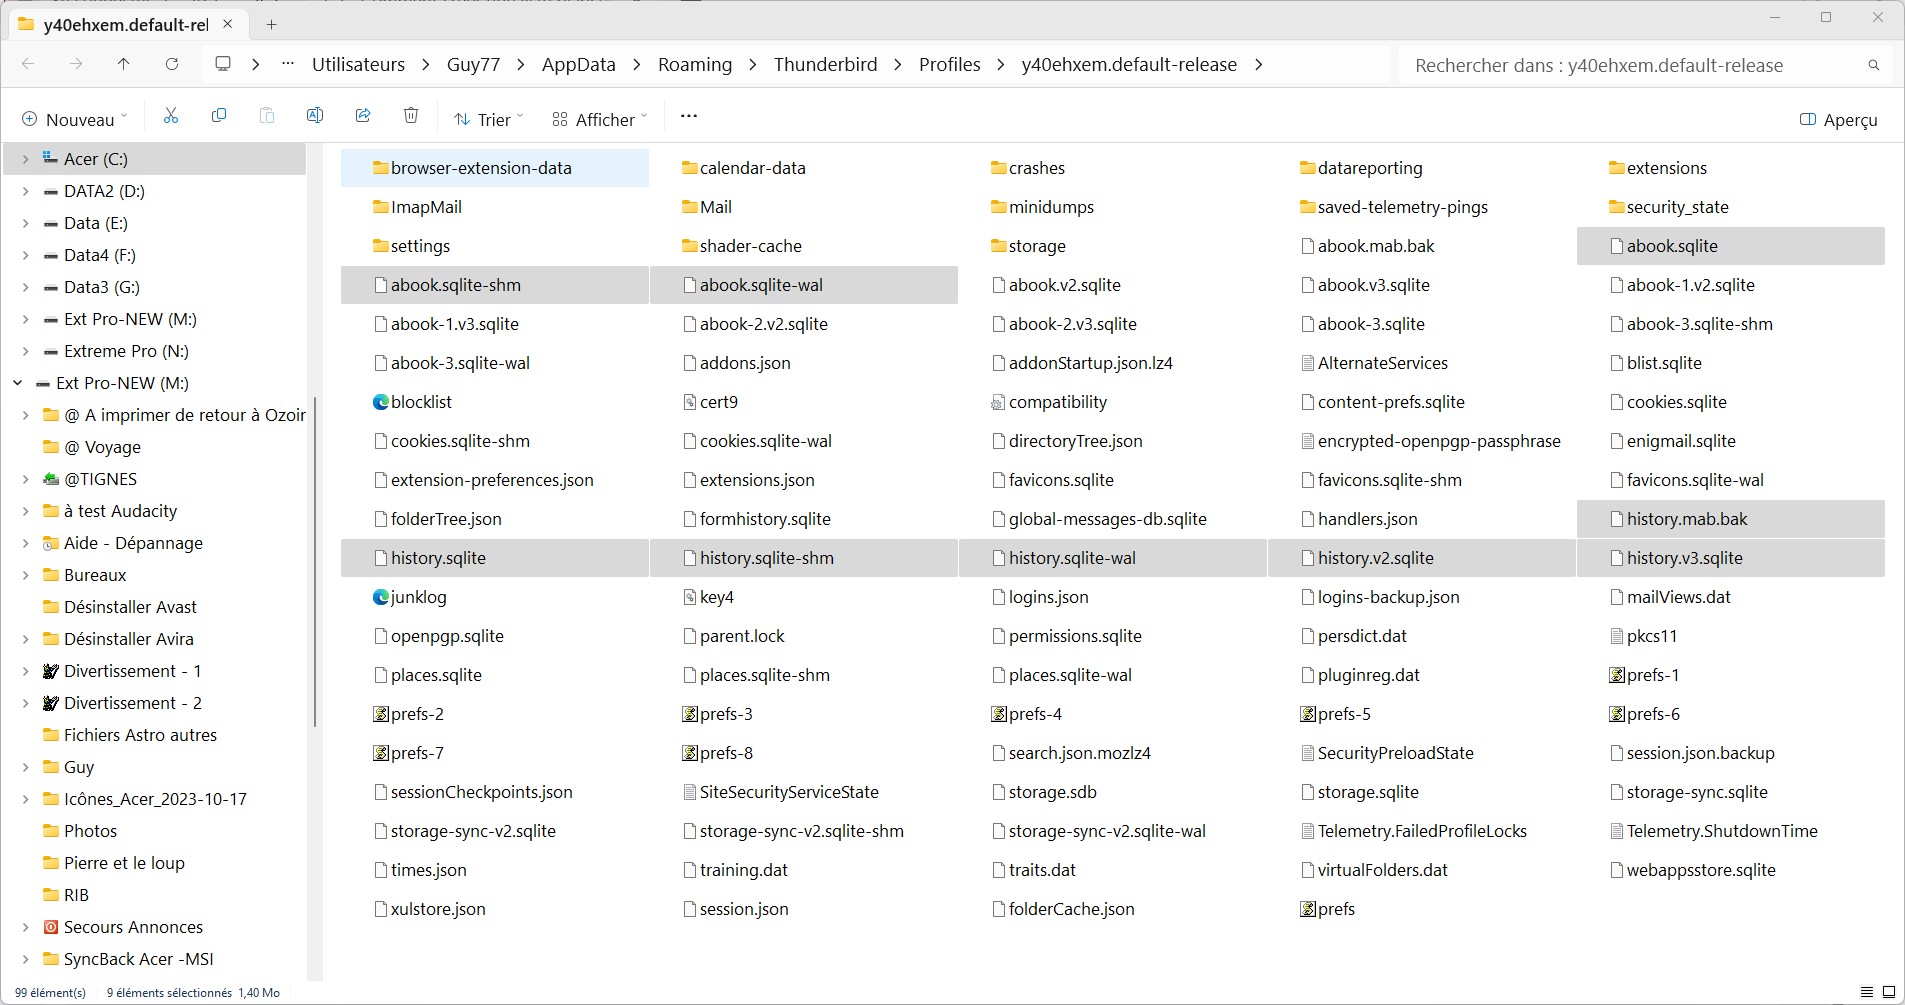Select the browser-extension-data folder icon
This screenshot has height=1005, width=1905.
click(x=380, y=168)
